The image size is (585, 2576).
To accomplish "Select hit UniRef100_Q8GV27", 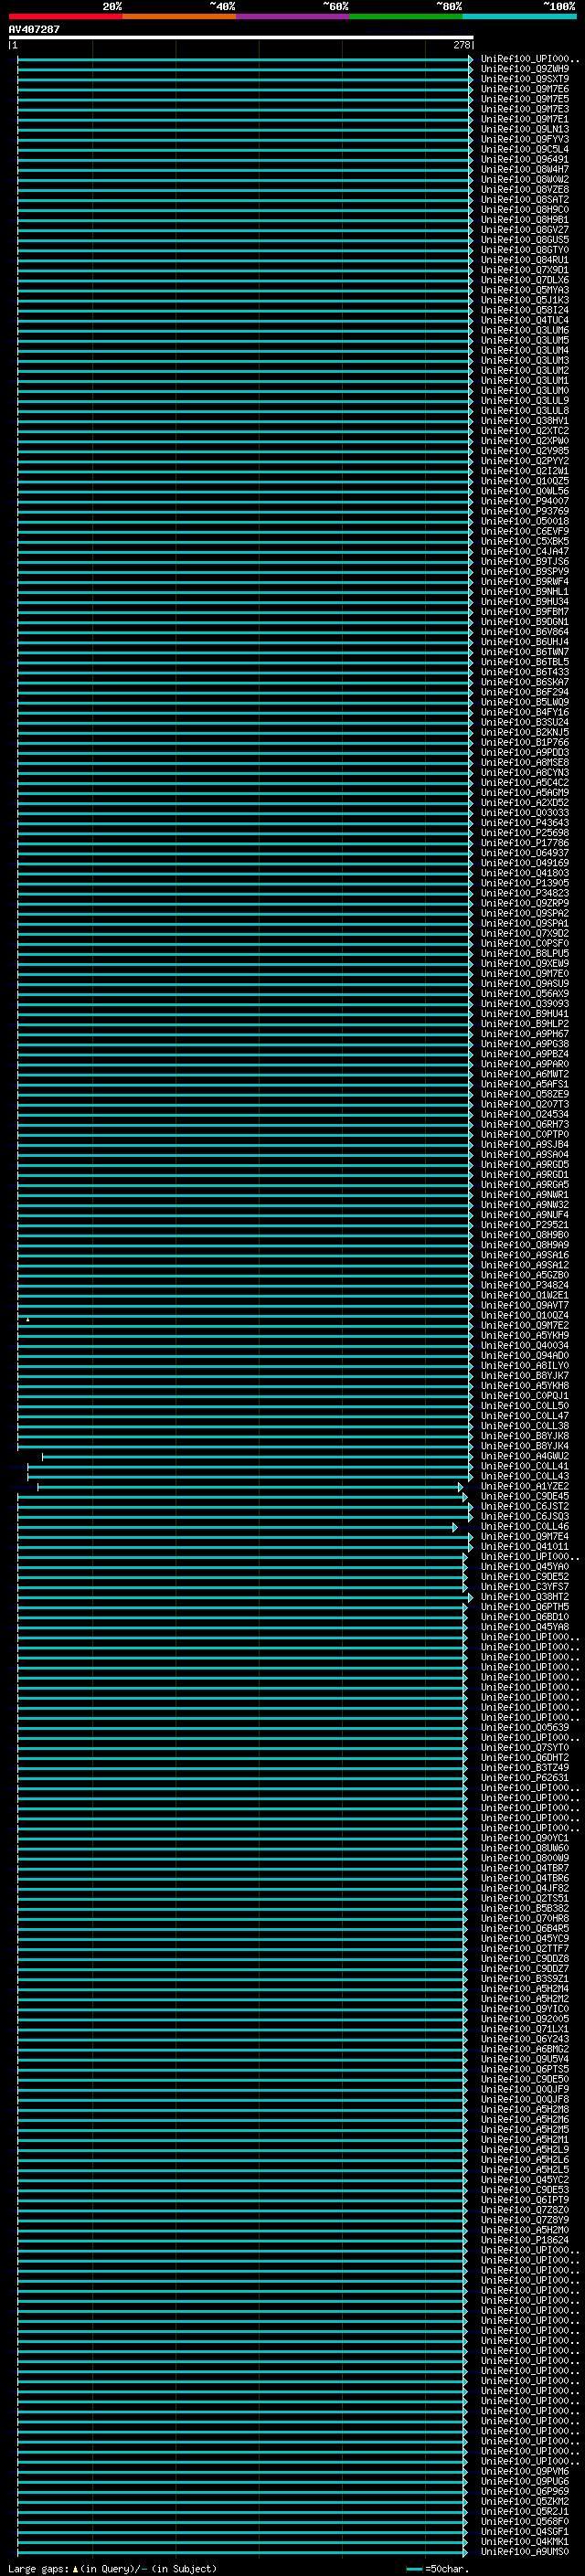I will [525, 230].
